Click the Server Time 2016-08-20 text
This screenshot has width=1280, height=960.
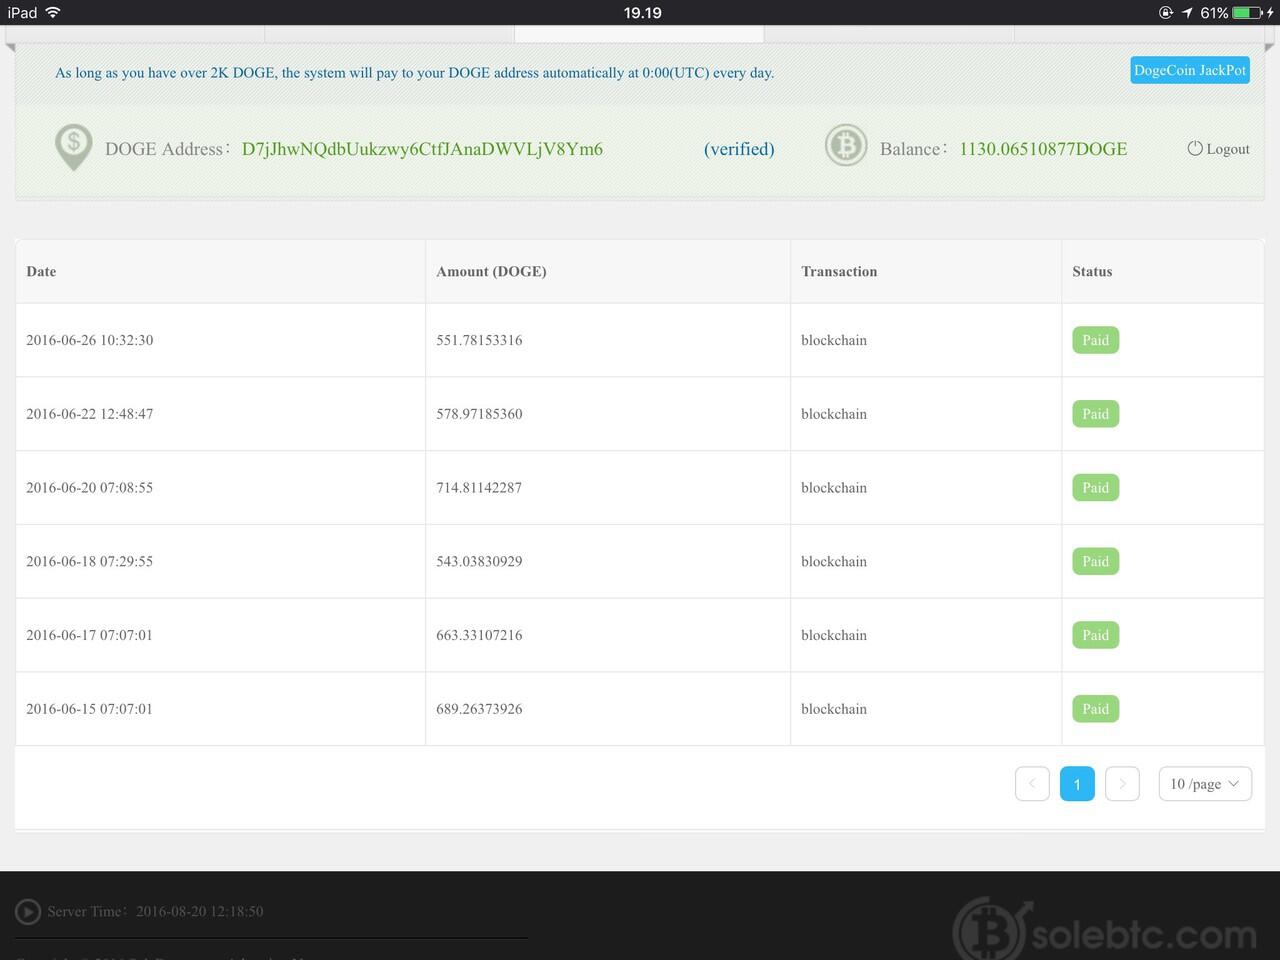[155, 912]
